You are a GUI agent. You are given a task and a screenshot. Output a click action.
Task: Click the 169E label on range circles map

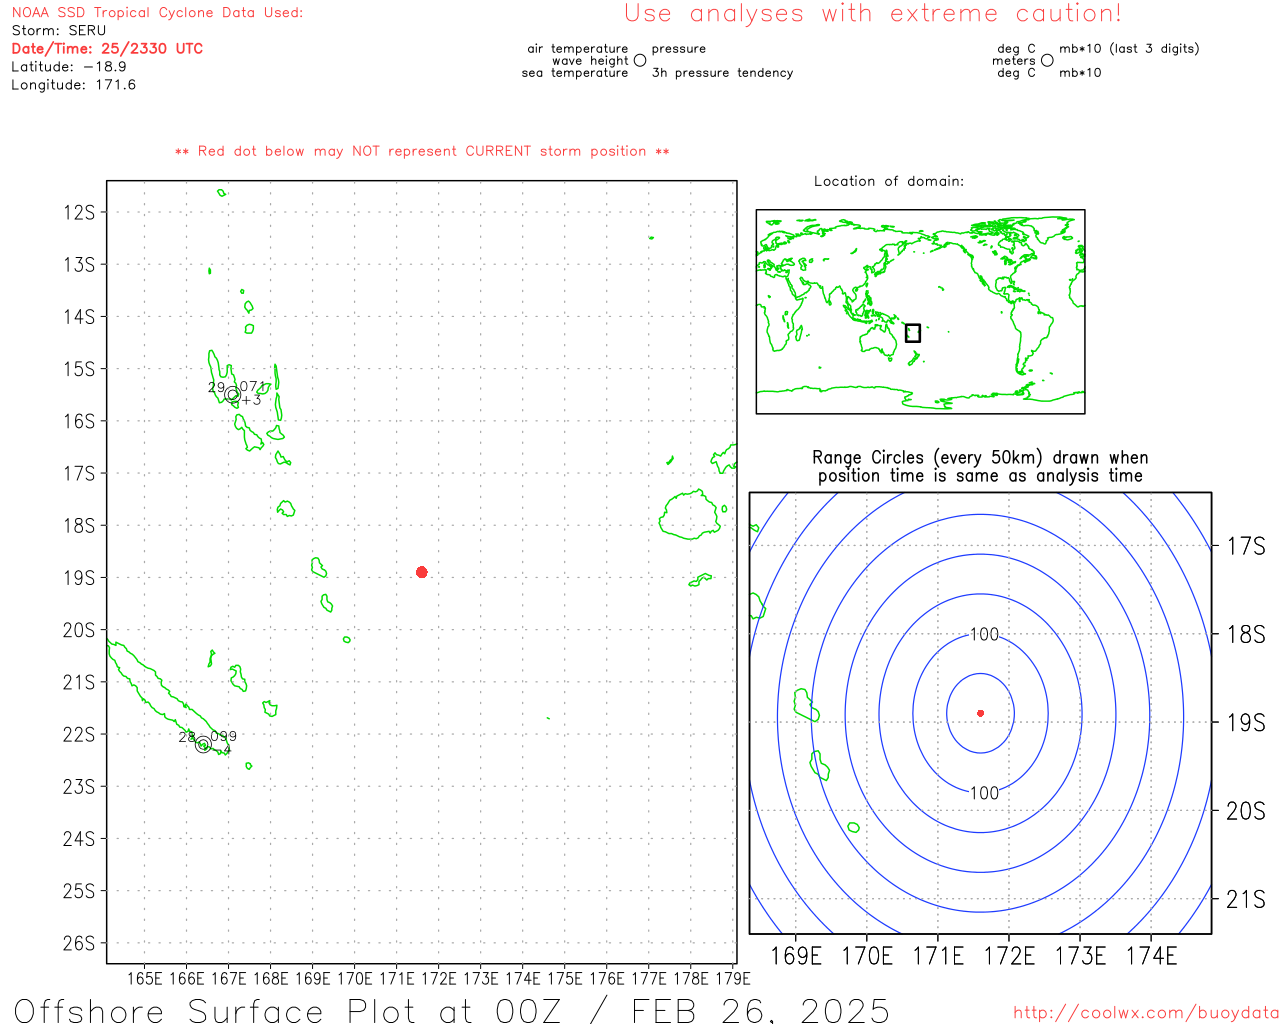tap(796, 956)
